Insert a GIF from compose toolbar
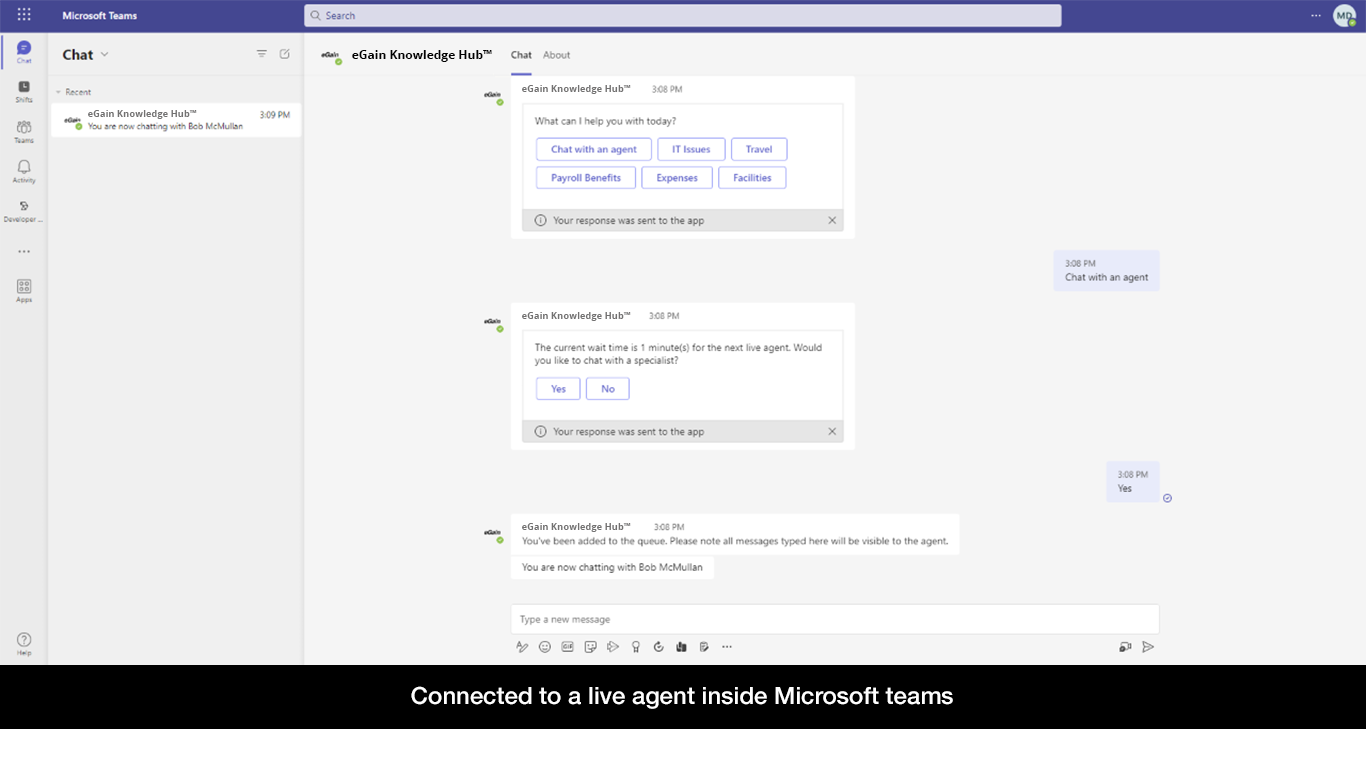This screenshot has width=1366, height=768. pos(568,647)
